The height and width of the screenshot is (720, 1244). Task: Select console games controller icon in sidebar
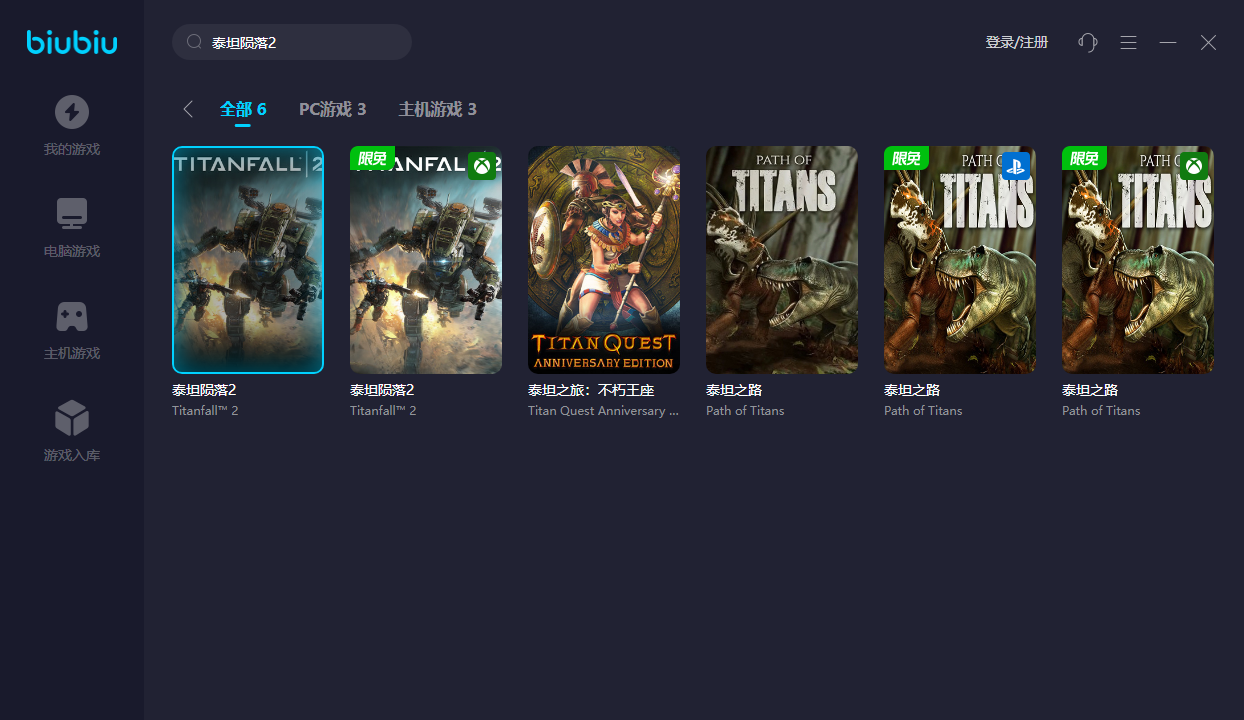point(71,316)
